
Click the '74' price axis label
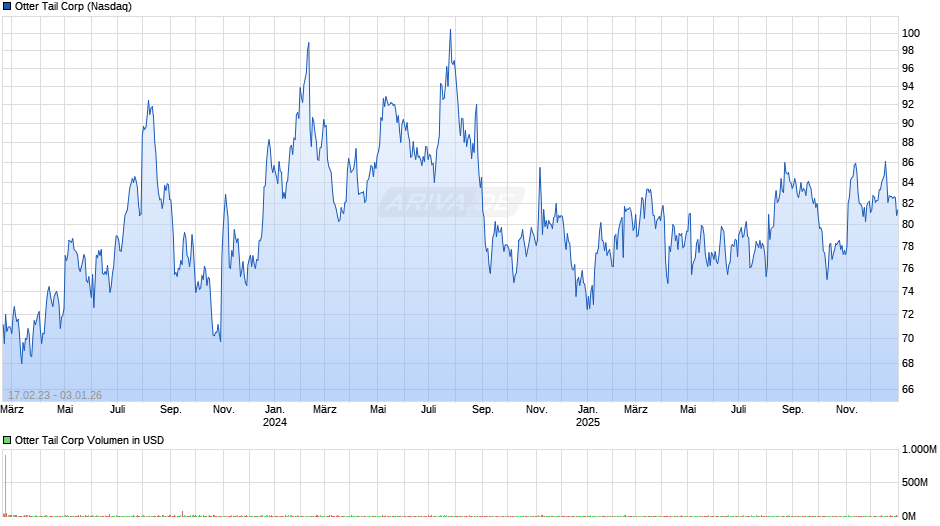click(x=908, y=291)
